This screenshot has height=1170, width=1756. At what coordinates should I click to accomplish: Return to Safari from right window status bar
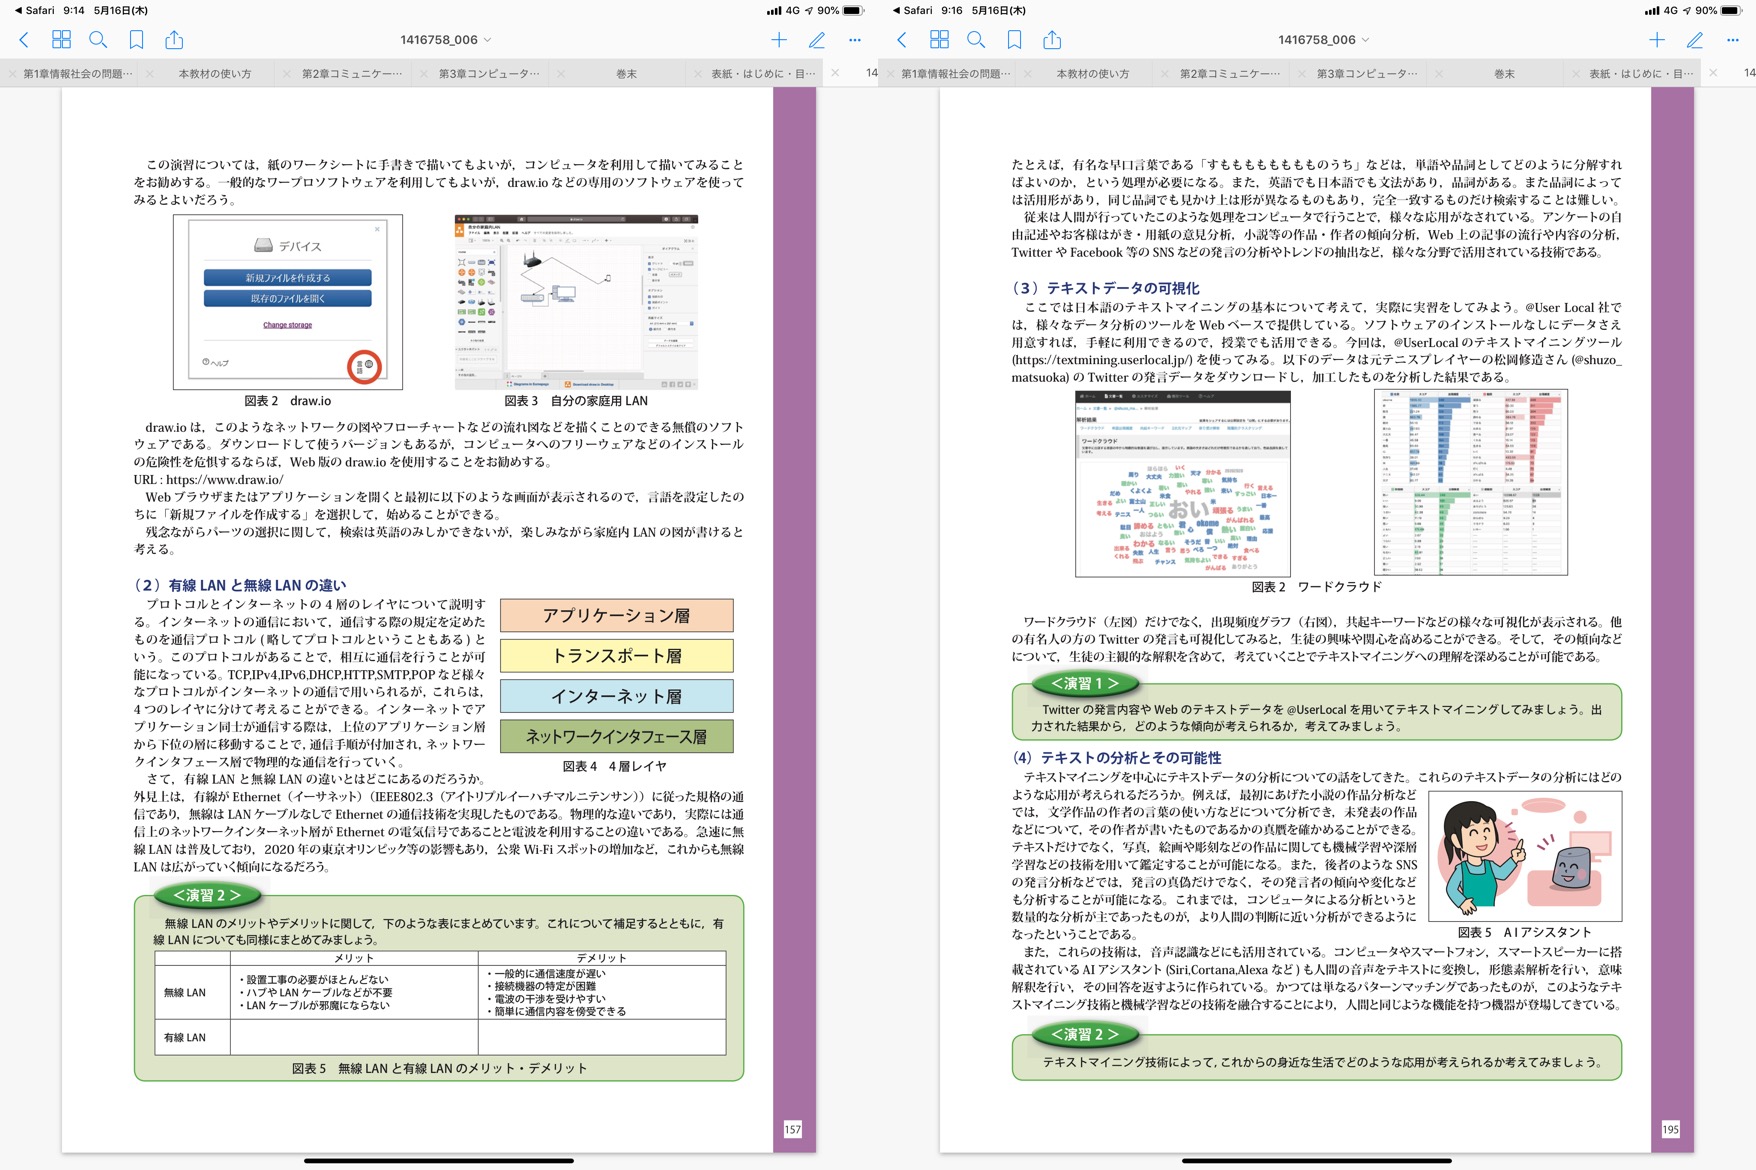[x=913, y=10]
